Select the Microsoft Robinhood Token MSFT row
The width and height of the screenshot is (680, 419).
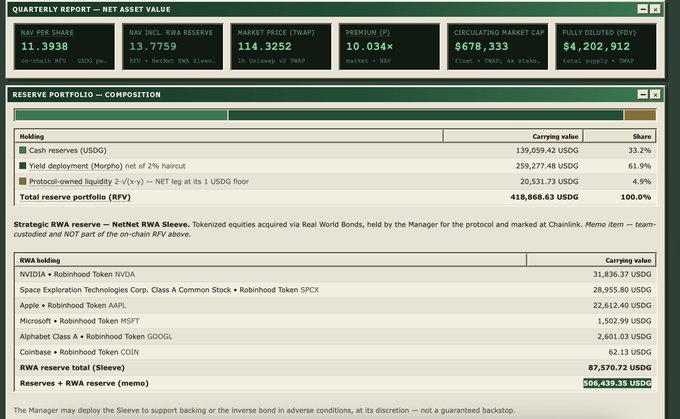(x=335, y=321)
